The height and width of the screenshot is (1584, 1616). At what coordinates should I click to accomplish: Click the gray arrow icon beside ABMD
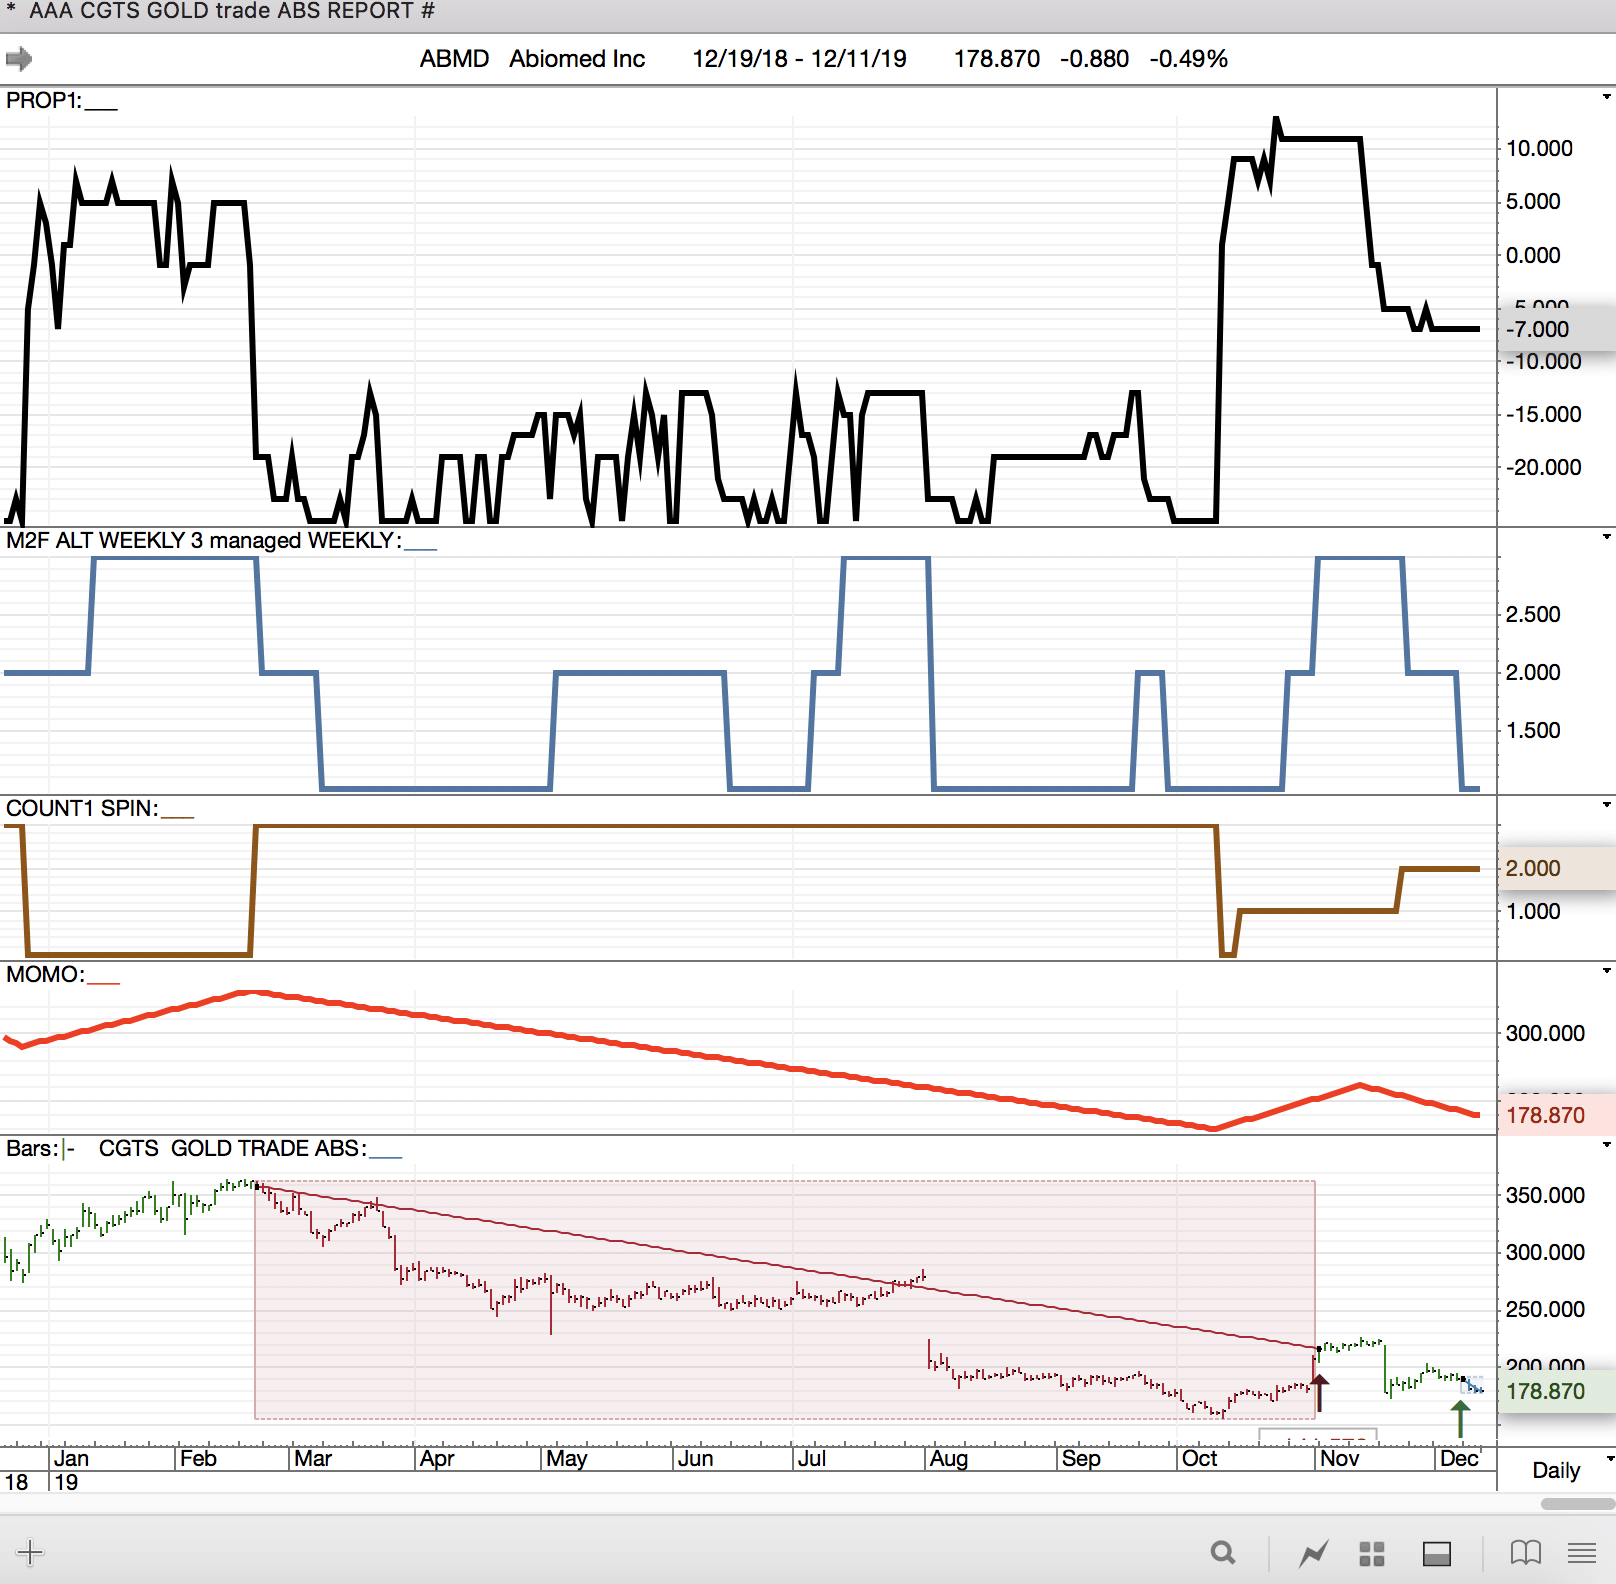(x=19, y=59)
